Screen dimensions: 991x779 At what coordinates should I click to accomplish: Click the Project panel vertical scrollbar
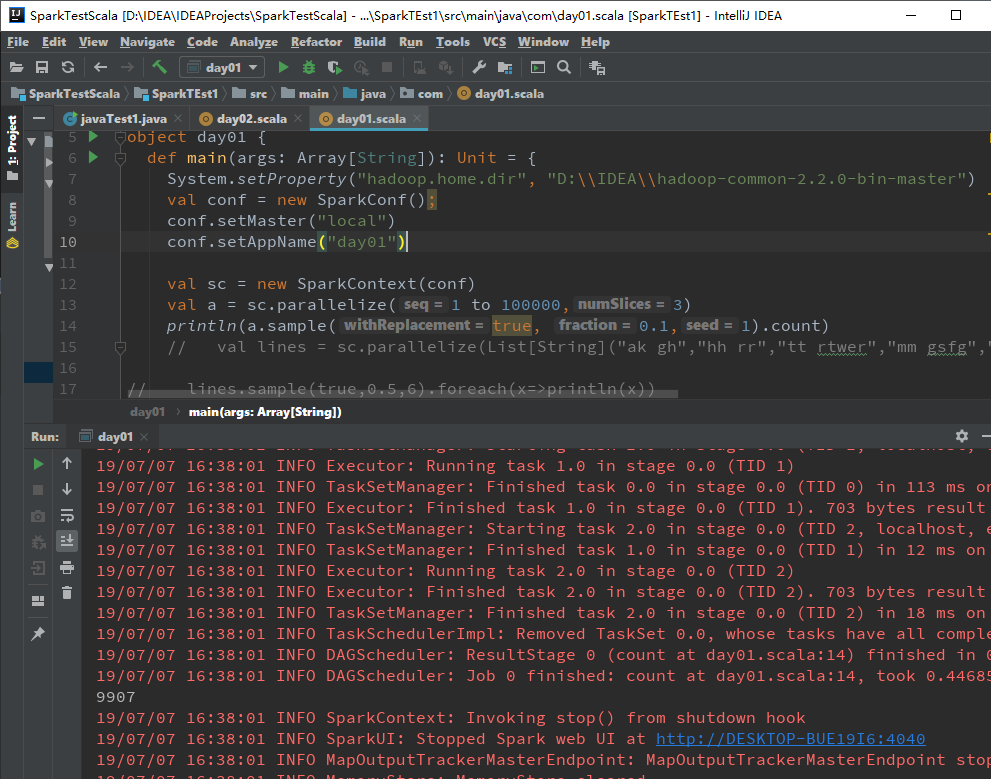pyautogui.click(x=49, y=196)
